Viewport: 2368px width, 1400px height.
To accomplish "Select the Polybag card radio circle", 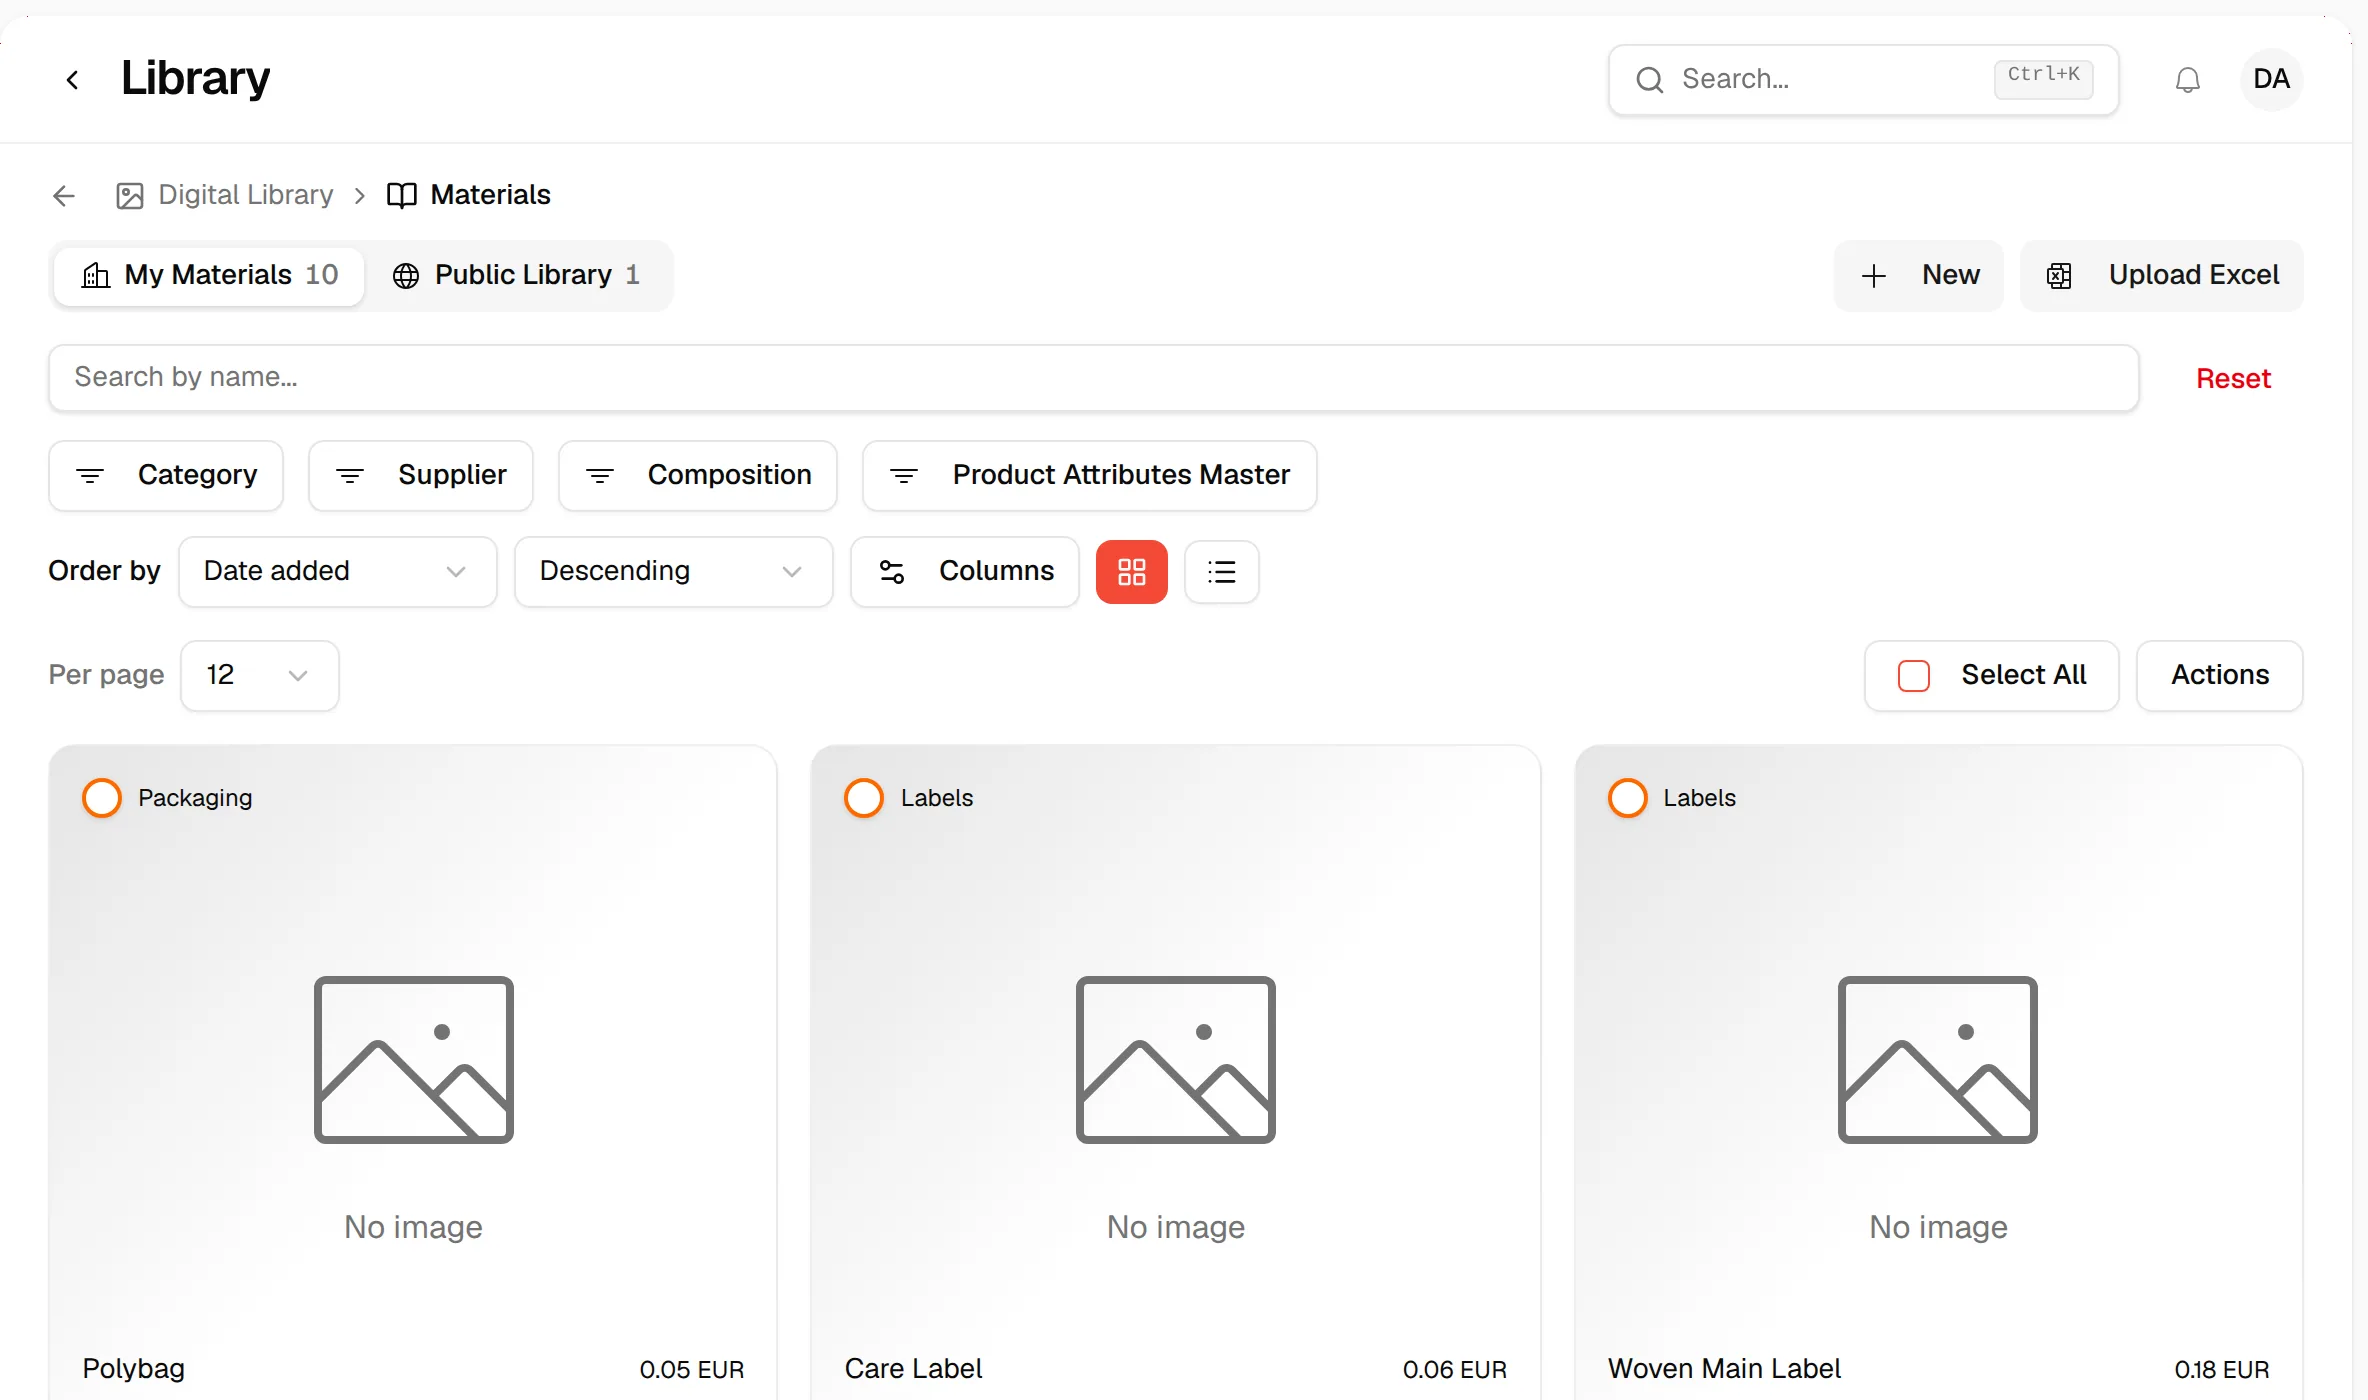I will click(102, 798).
